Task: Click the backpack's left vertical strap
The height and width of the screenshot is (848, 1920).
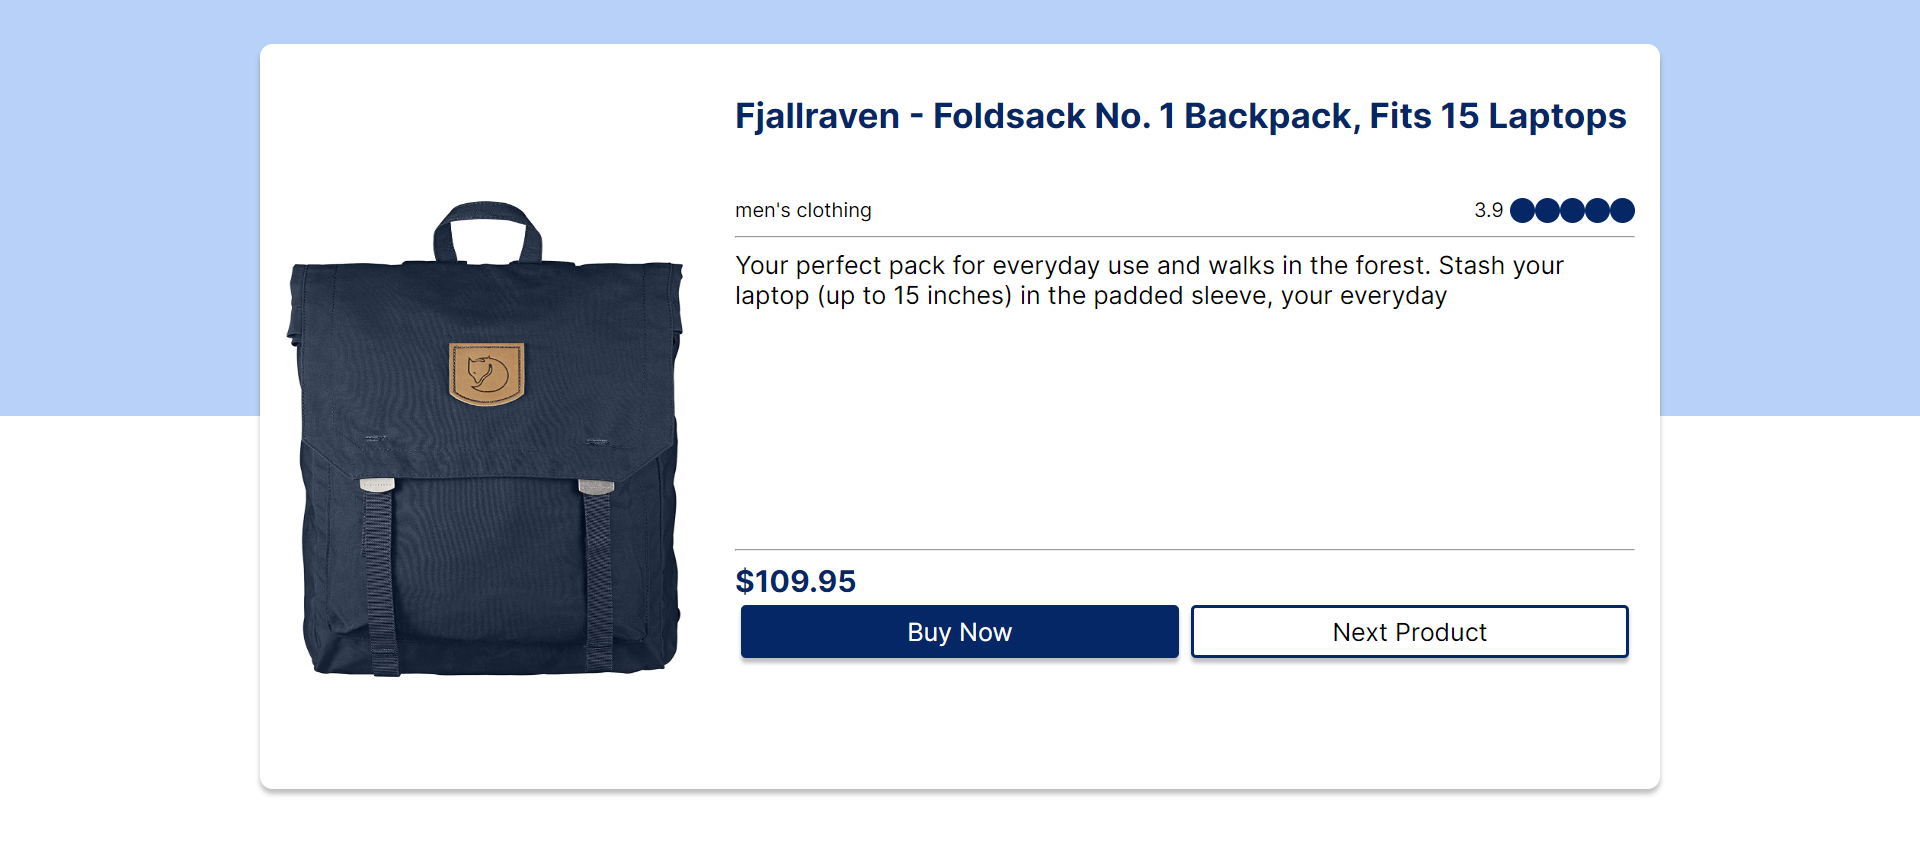Action: coord(379,580)
